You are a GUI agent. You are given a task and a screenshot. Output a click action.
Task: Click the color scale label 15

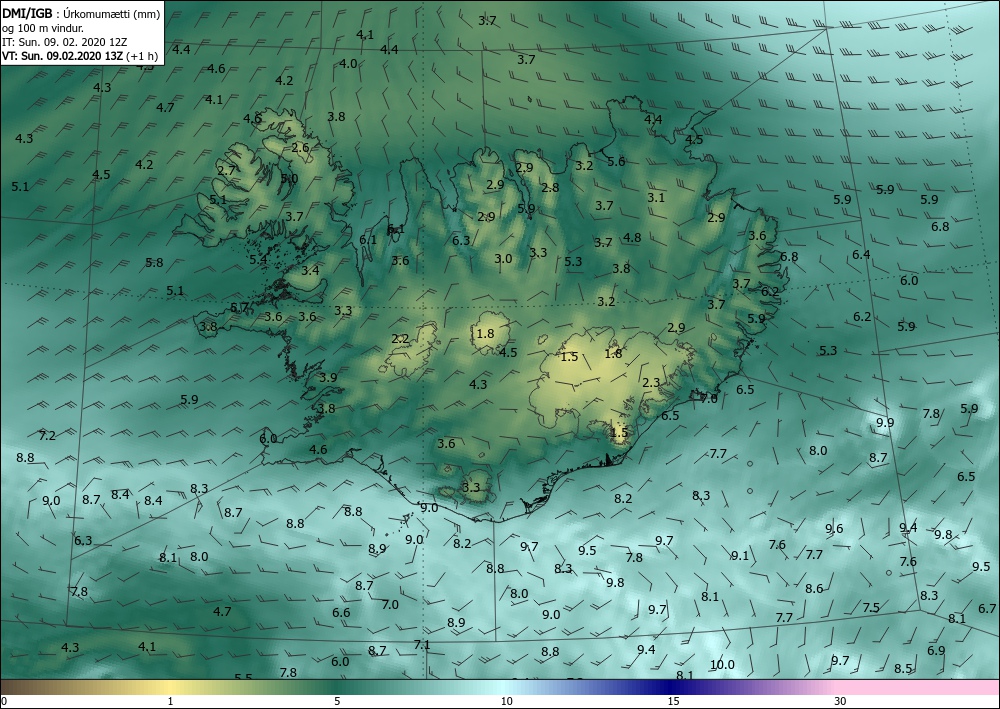(673, 702)
